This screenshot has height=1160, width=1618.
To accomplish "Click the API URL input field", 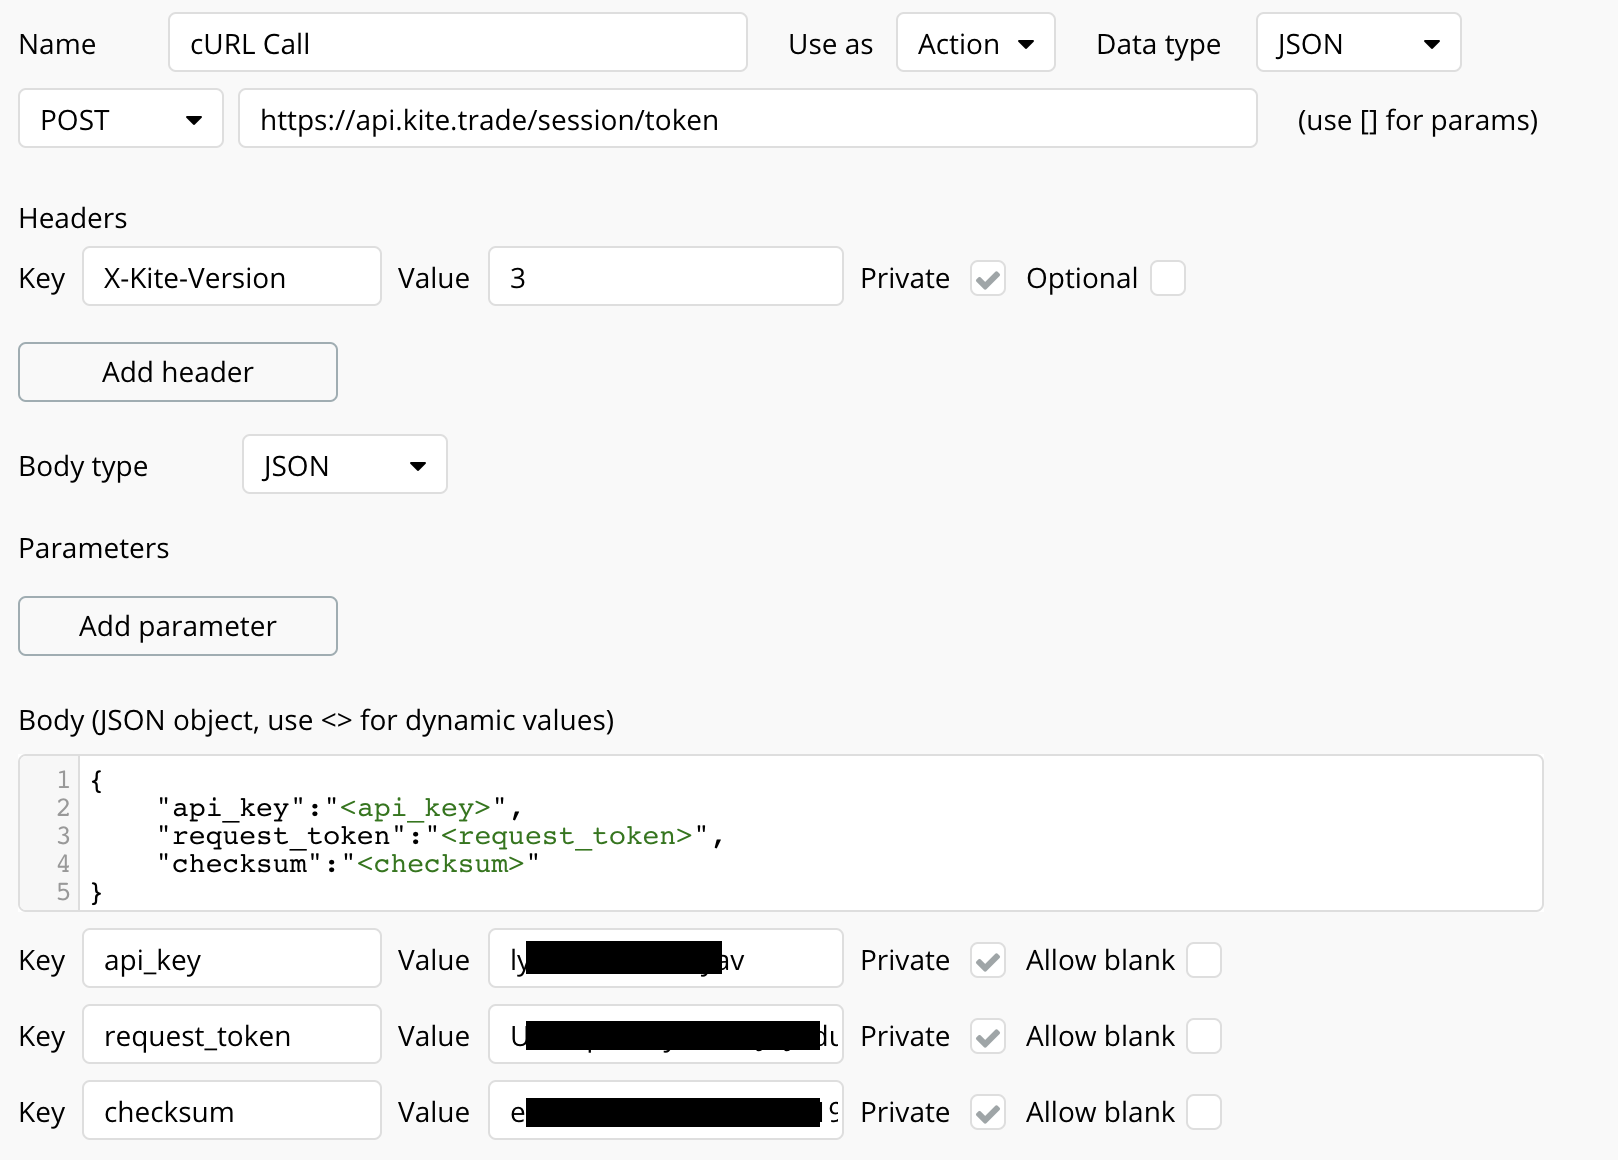I will pos(746,119).
